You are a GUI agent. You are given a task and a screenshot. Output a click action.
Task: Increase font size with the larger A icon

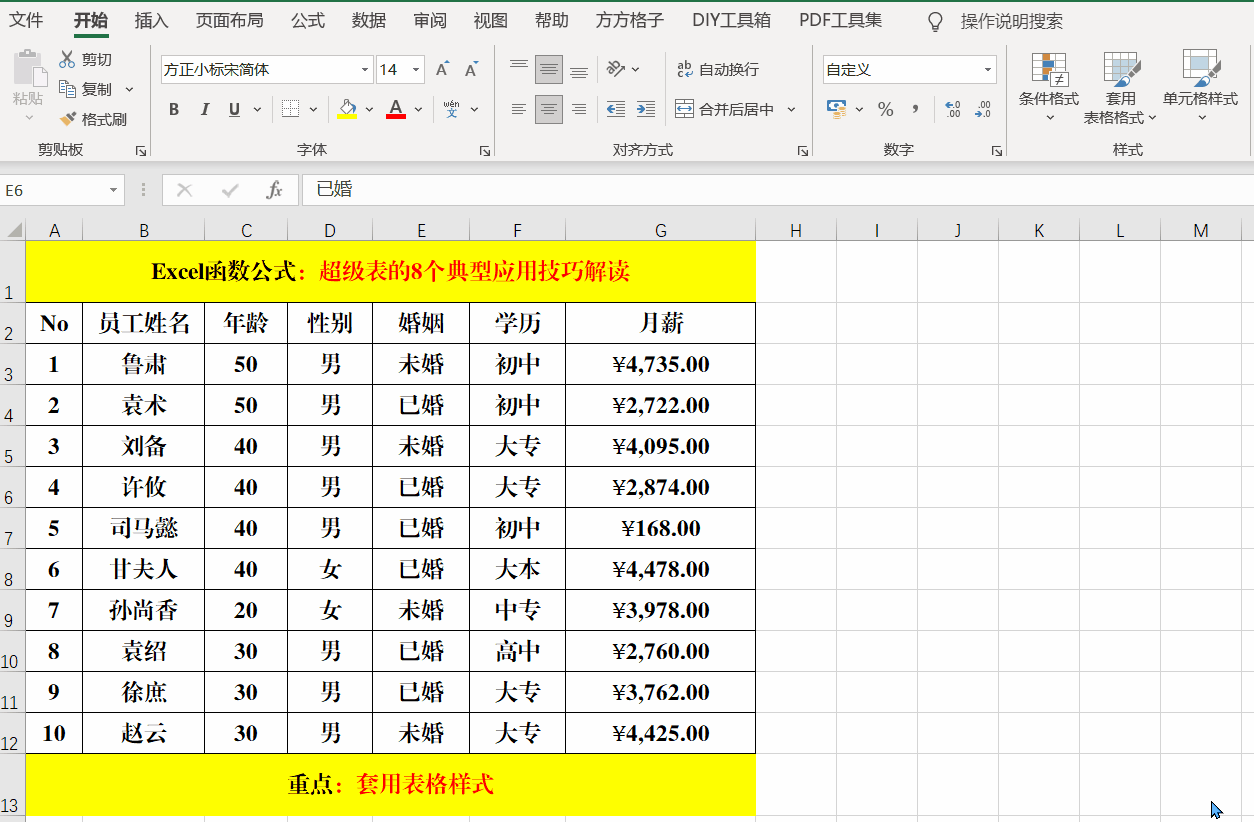(x=442, y=69)
